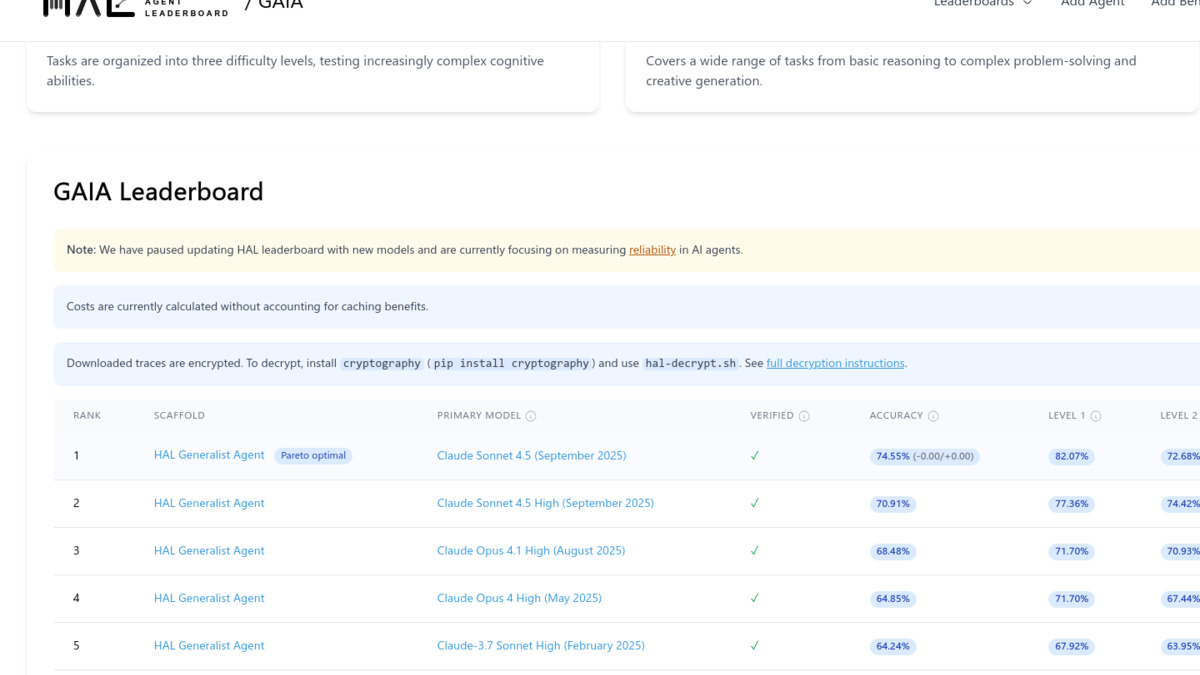
Task: Open HAL Generalist Agent link in rank 3 row
Action: tap(209, 550)
